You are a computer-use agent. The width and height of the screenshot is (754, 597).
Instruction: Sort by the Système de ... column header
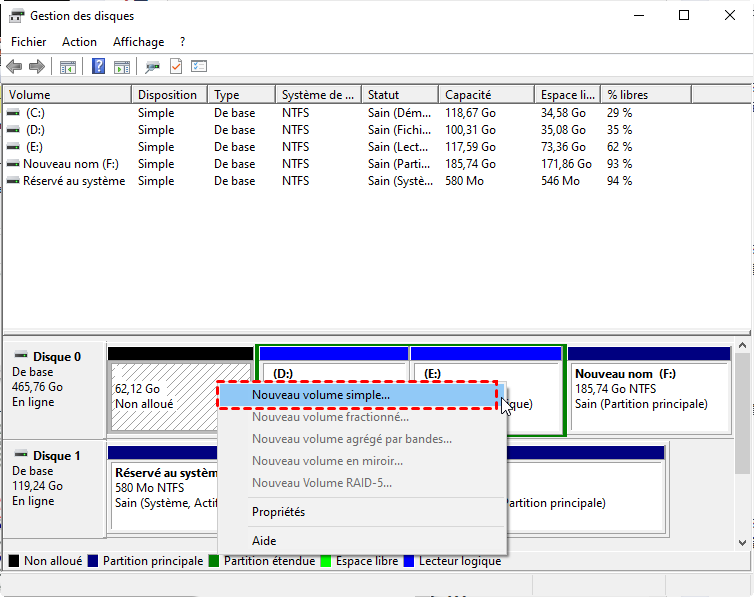coord(319,95)
